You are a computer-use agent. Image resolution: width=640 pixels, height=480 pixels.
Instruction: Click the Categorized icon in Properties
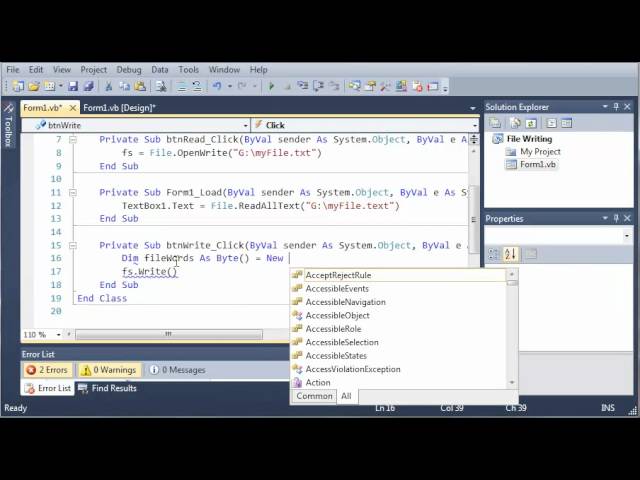click(x=494, y=254)
